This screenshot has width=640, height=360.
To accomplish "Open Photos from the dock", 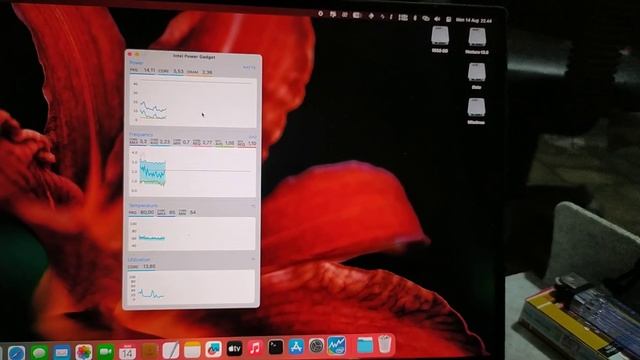I will [84, 351].
